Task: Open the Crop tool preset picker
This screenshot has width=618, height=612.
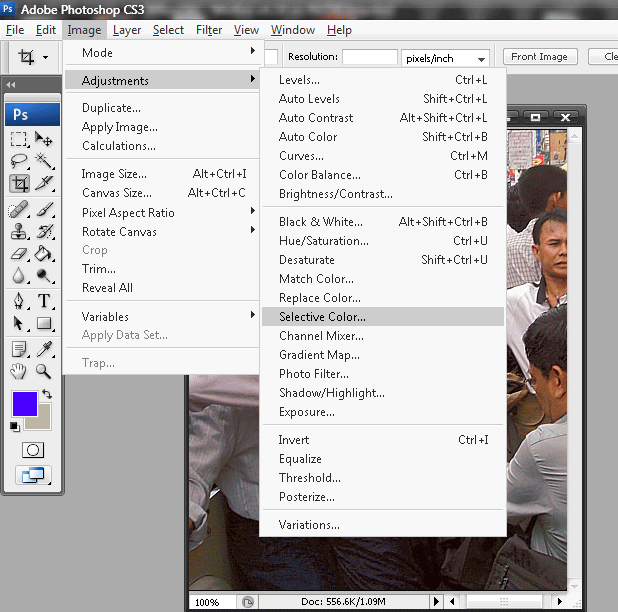Action: (46, 58)
